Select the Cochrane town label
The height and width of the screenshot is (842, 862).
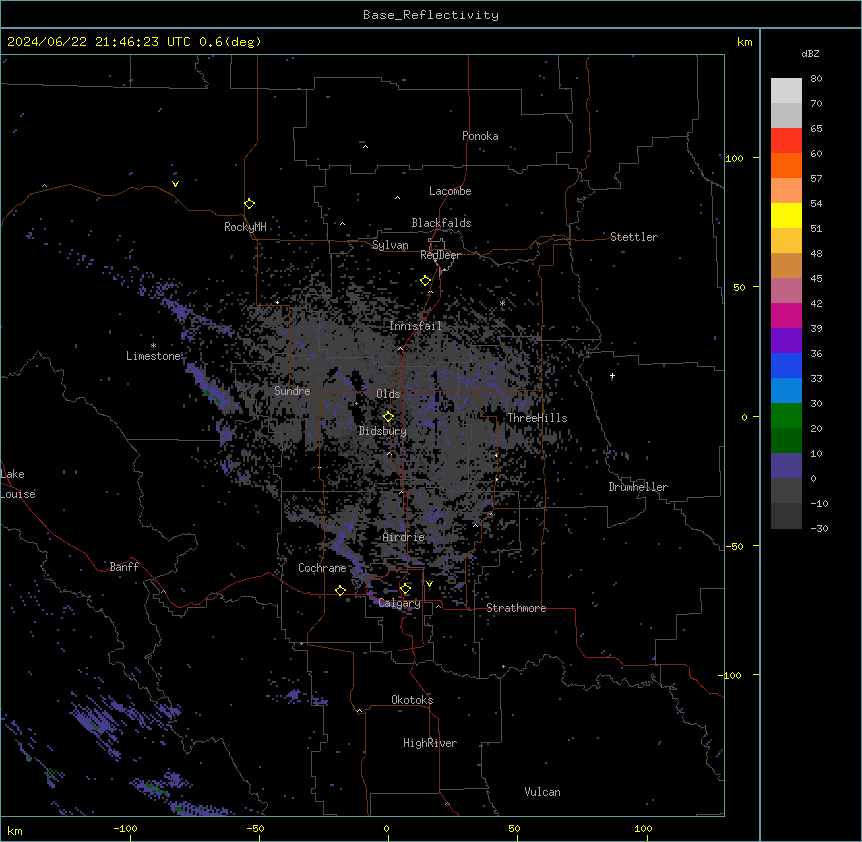[x=322, y=568]
